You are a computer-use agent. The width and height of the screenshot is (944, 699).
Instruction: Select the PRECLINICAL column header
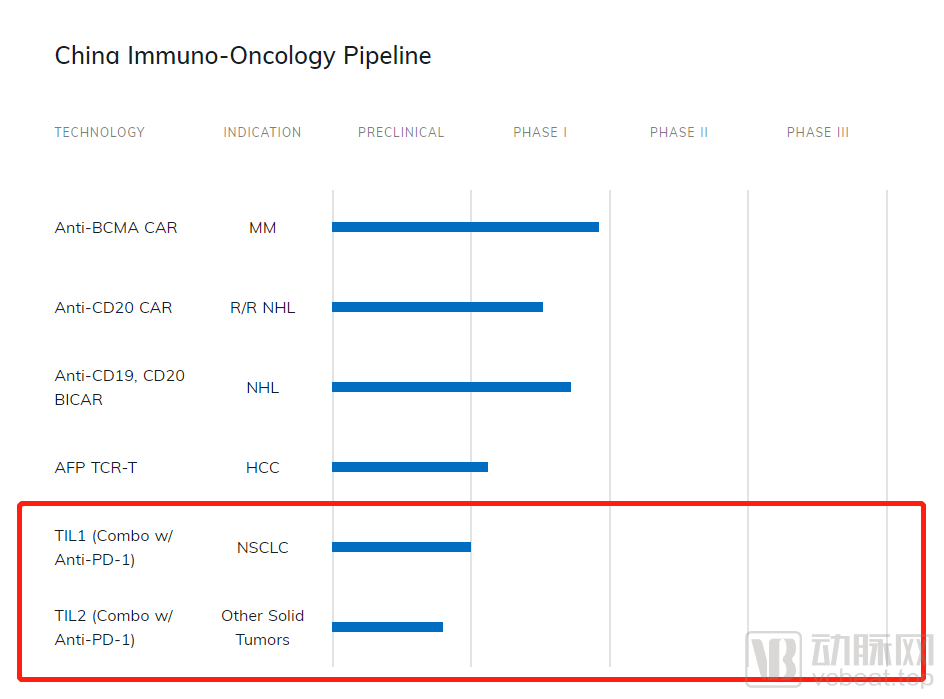coord(401,132)
